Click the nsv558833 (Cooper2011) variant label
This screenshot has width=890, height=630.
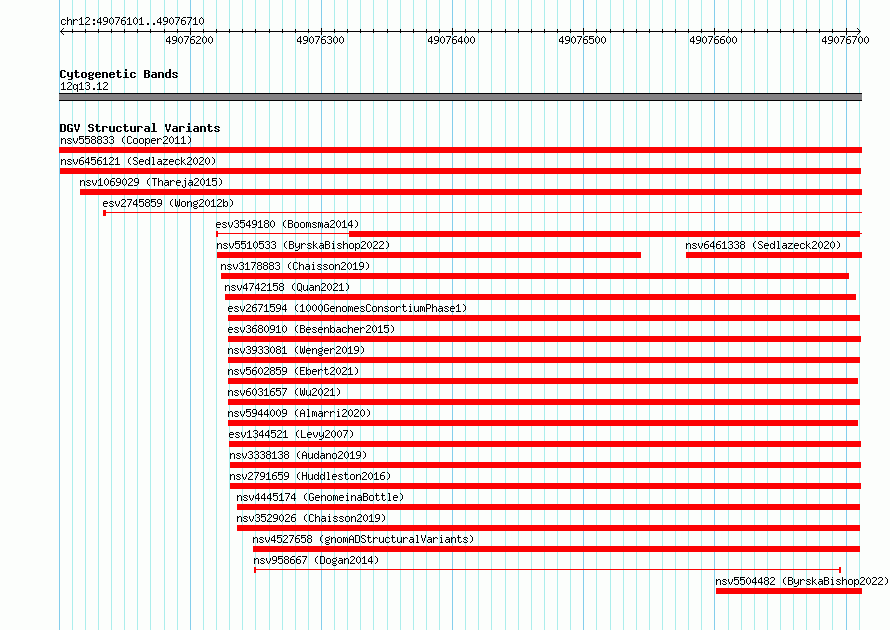tap(126, 140)
